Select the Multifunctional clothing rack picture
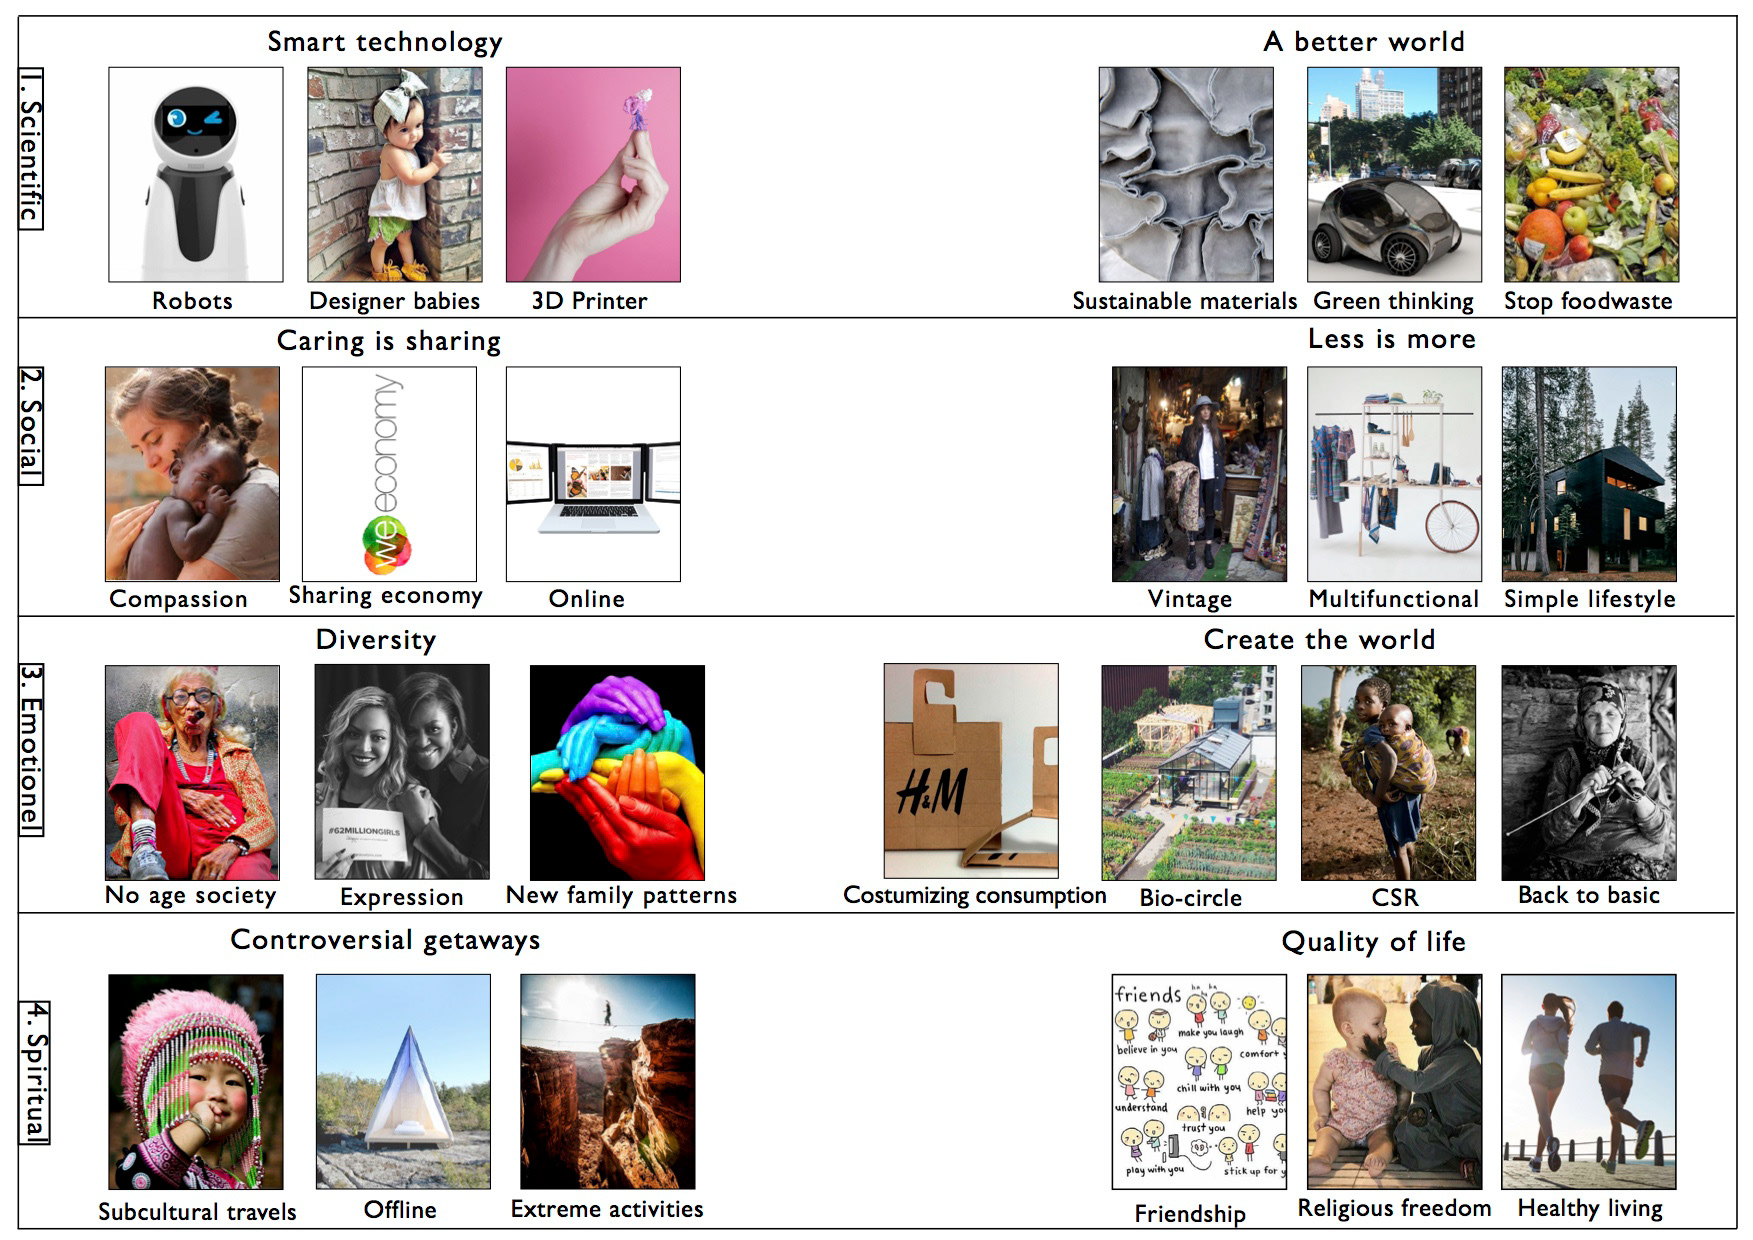The image size is (1753, 1240). coord(1395,474)
